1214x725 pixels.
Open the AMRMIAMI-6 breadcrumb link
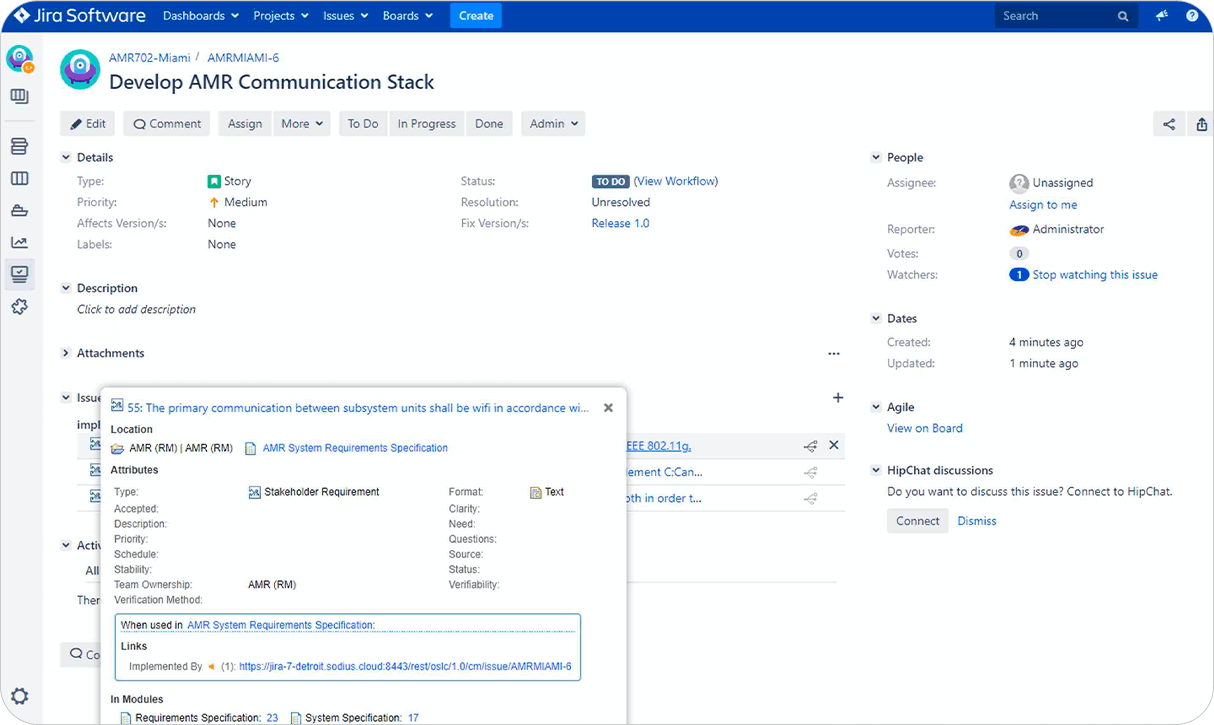243,58
